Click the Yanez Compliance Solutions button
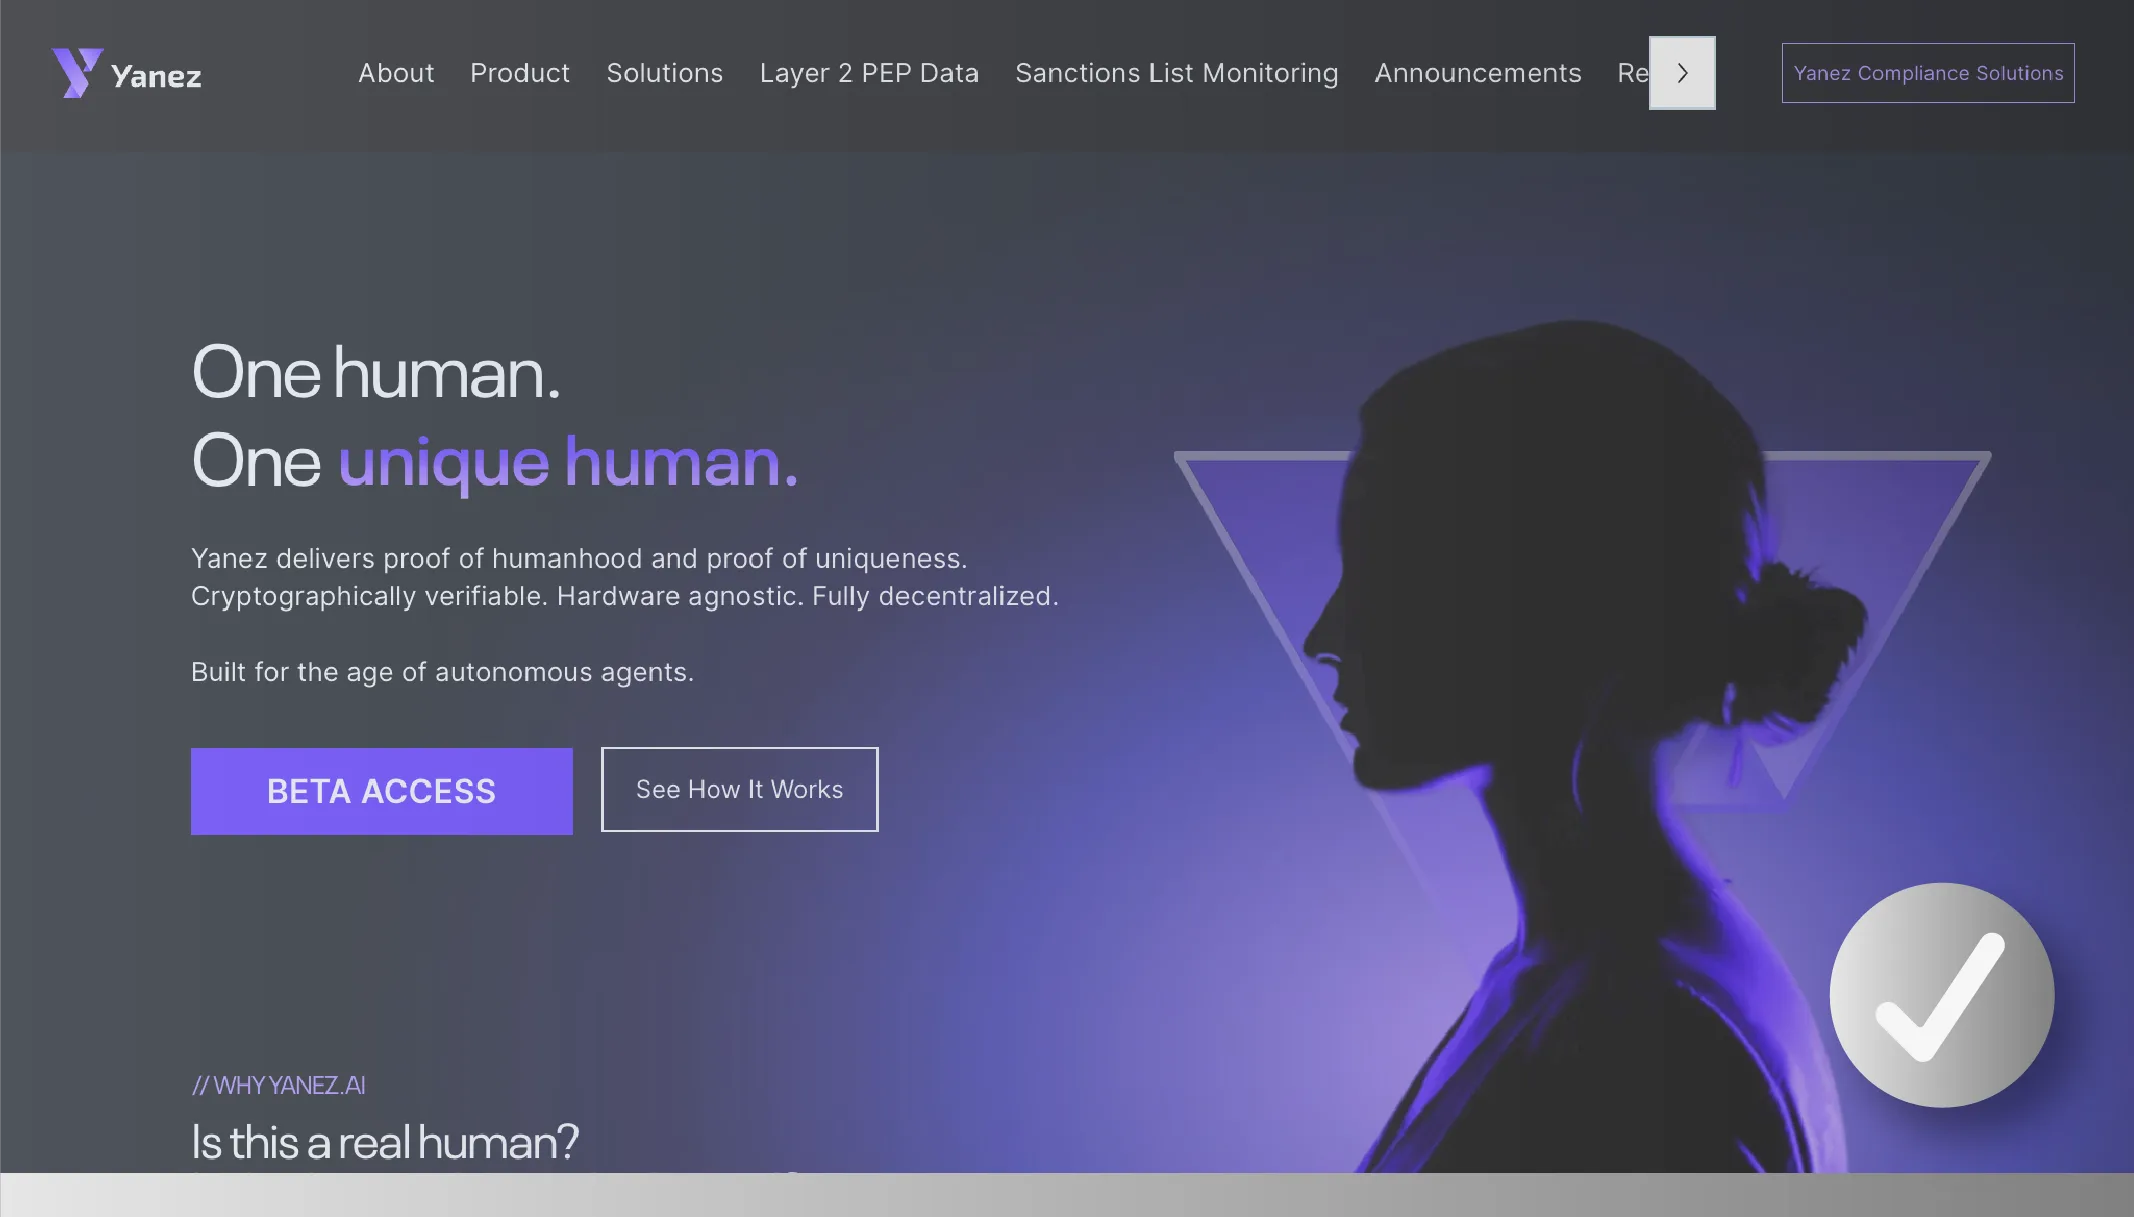 [x=1928, y=73]
